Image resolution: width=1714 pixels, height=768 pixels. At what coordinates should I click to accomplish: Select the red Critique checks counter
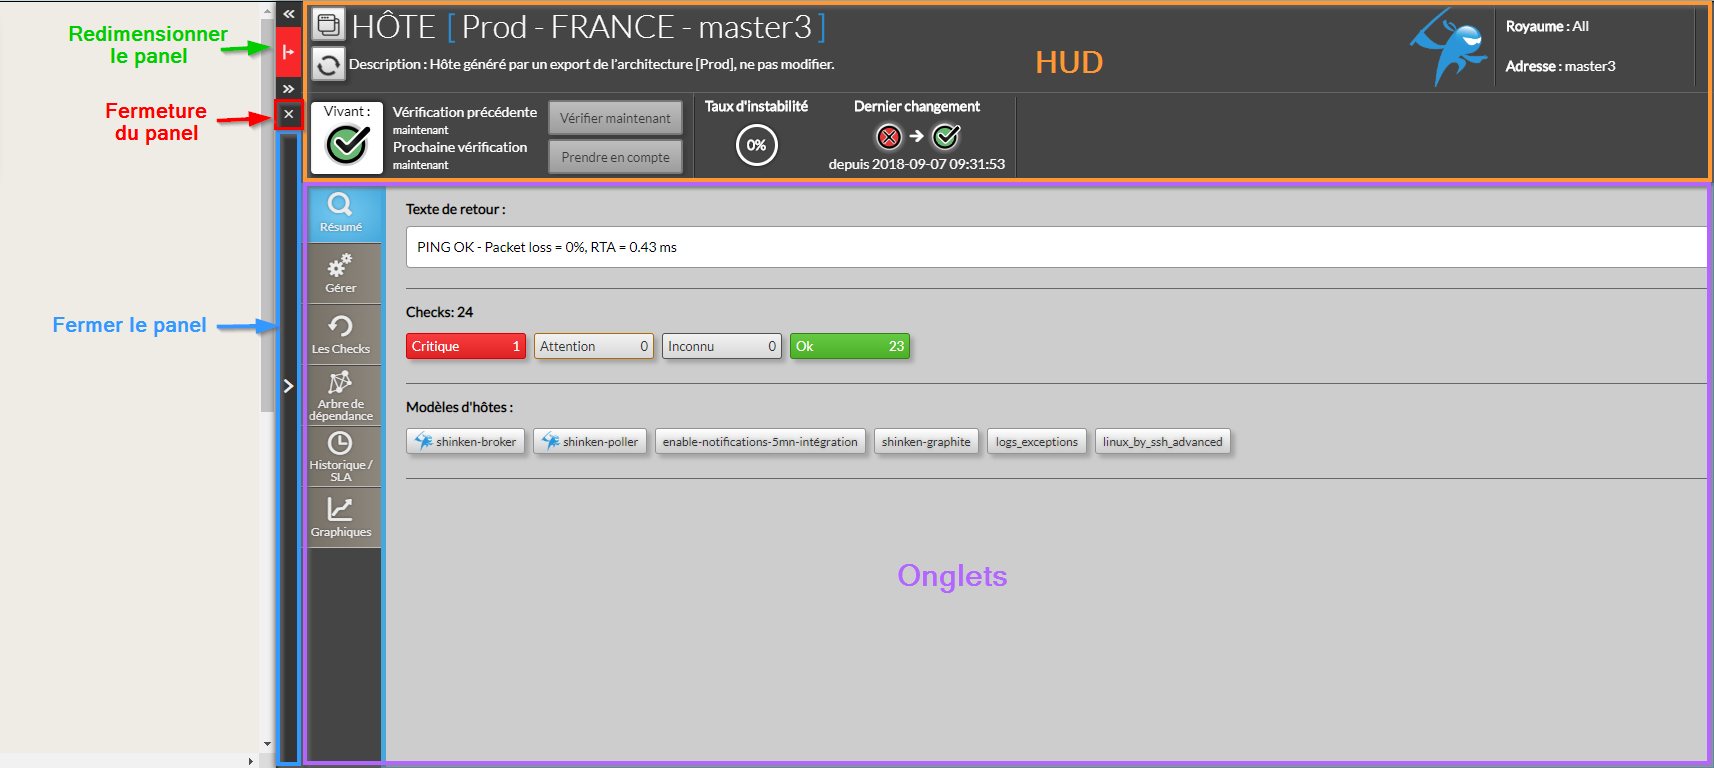(x=465, y=346)
